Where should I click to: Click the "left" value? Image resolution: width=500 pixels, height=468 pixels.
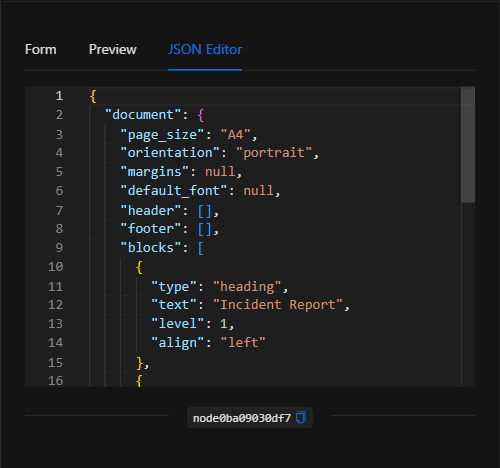pos(243,343)
